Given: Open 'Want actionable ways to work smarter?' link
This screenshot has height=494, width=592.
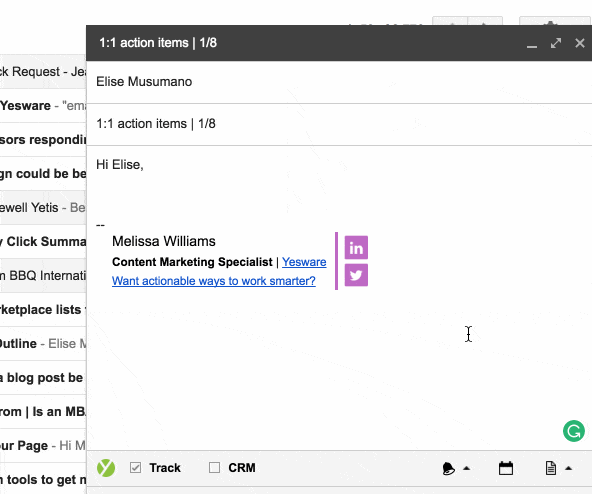Looking at the screenshot, I should pos(214,281).
